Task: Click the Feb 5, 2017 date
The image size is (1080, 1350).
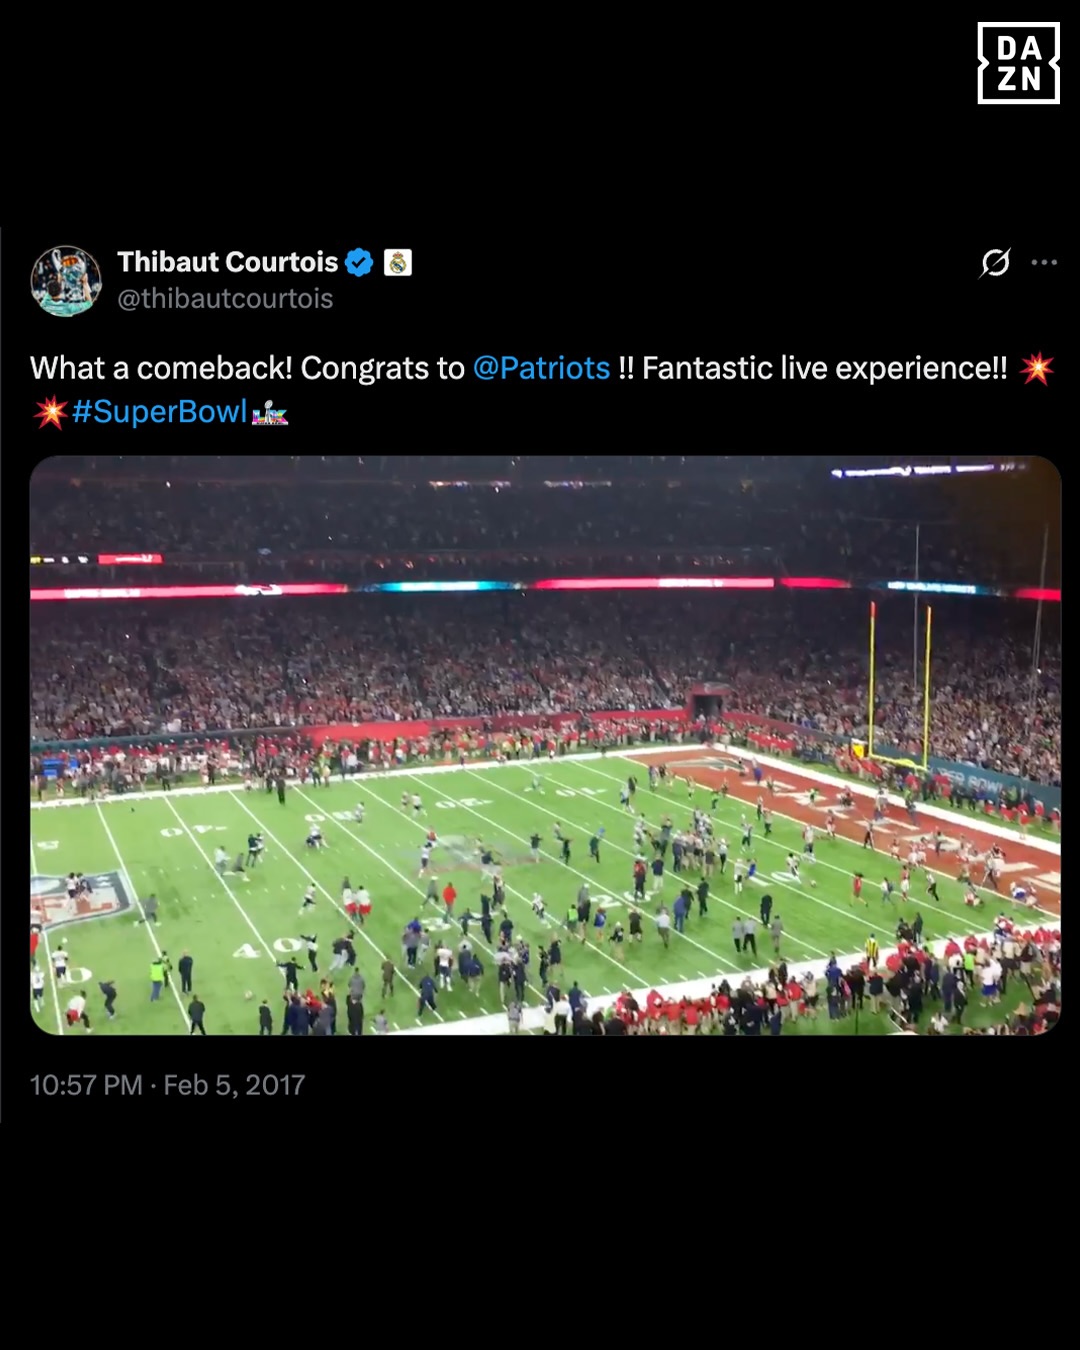Action: point(234,1085)
